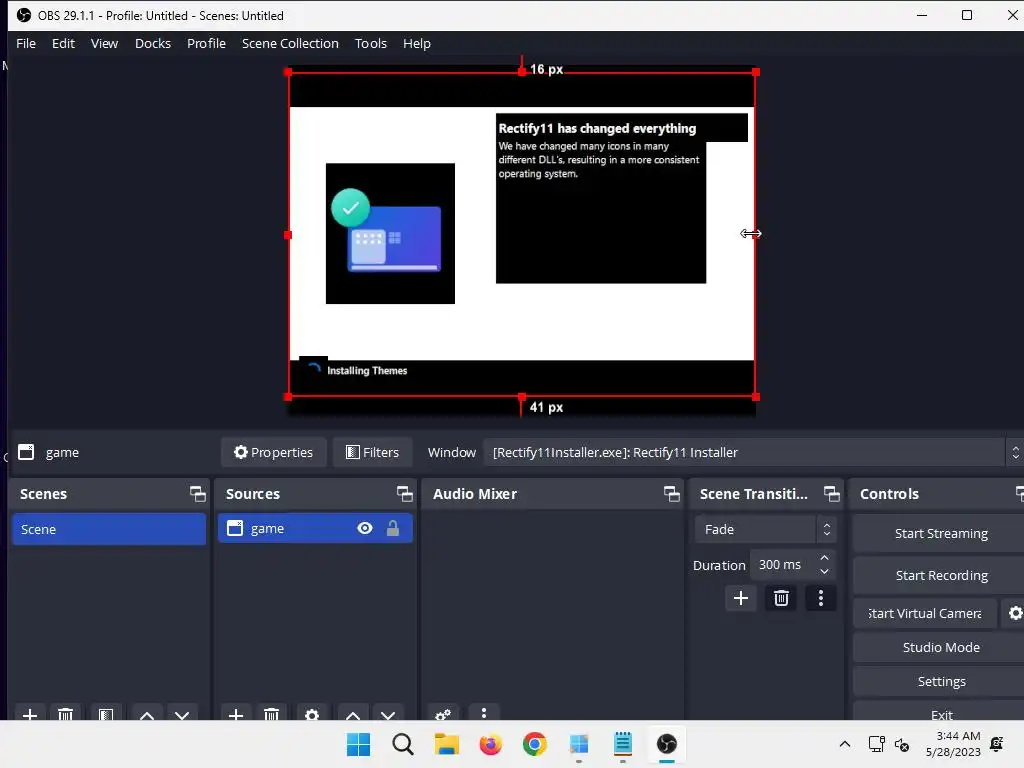Open the Fade transition dropdown
This screenshot has height=768, width=1024.
pyautogui.click(x=765, y=530)
